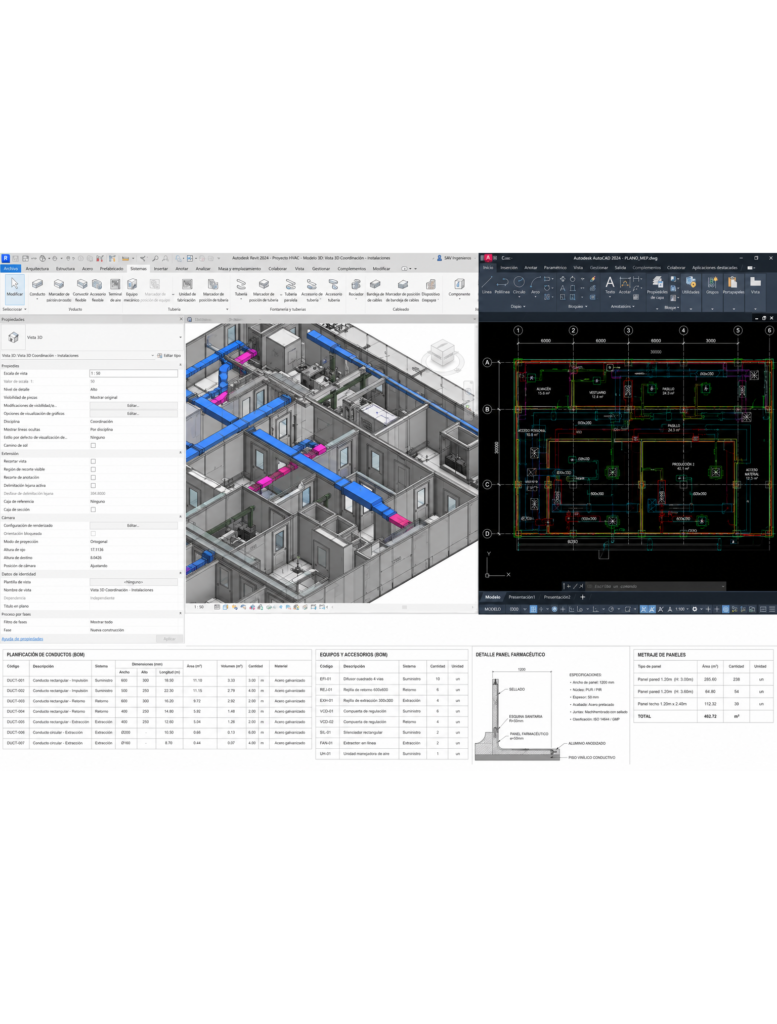This screenshot has width=777, height=1024.
Task: Choose the Tubería paralela tool
Action: click(x=291, y=289)
